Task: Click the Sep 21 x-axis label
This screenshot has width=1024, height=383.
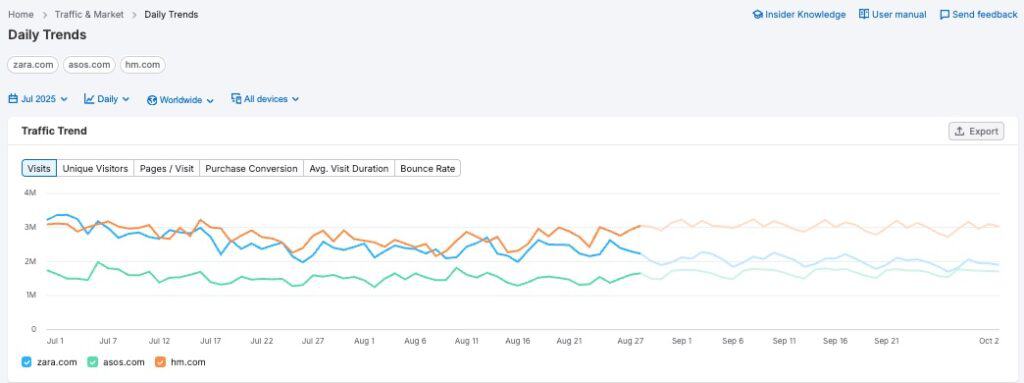Action: click(886, 341)
